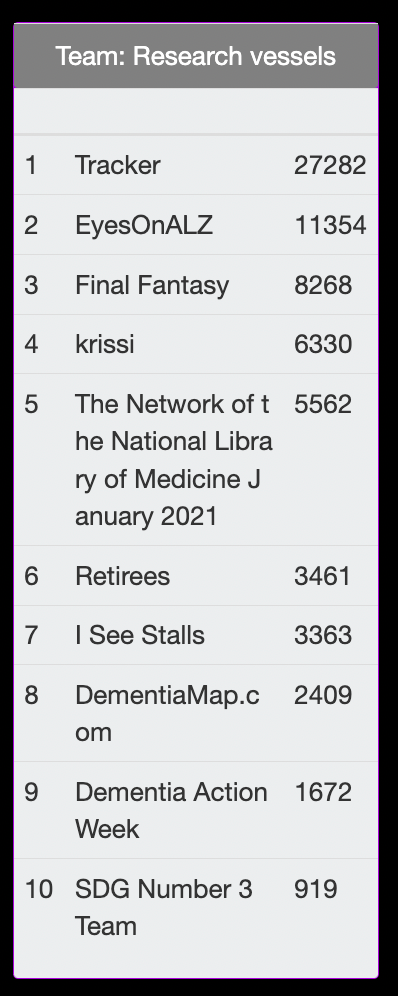398x996 pixels.
Task: Click Tracker's score of 27282
Action: pyautogui.click(x=330, y=165)
